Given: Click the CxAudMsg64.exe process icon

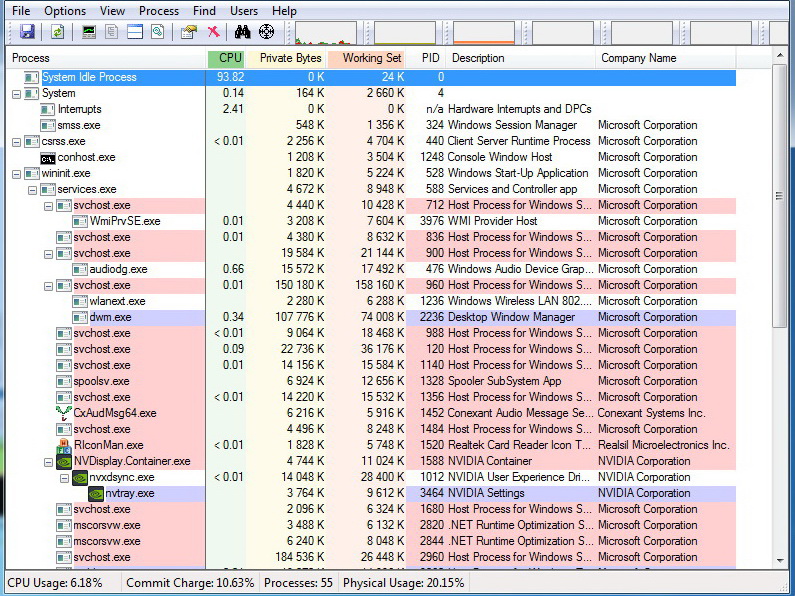Looking at the screenshot, I should [x=64, y=413].
